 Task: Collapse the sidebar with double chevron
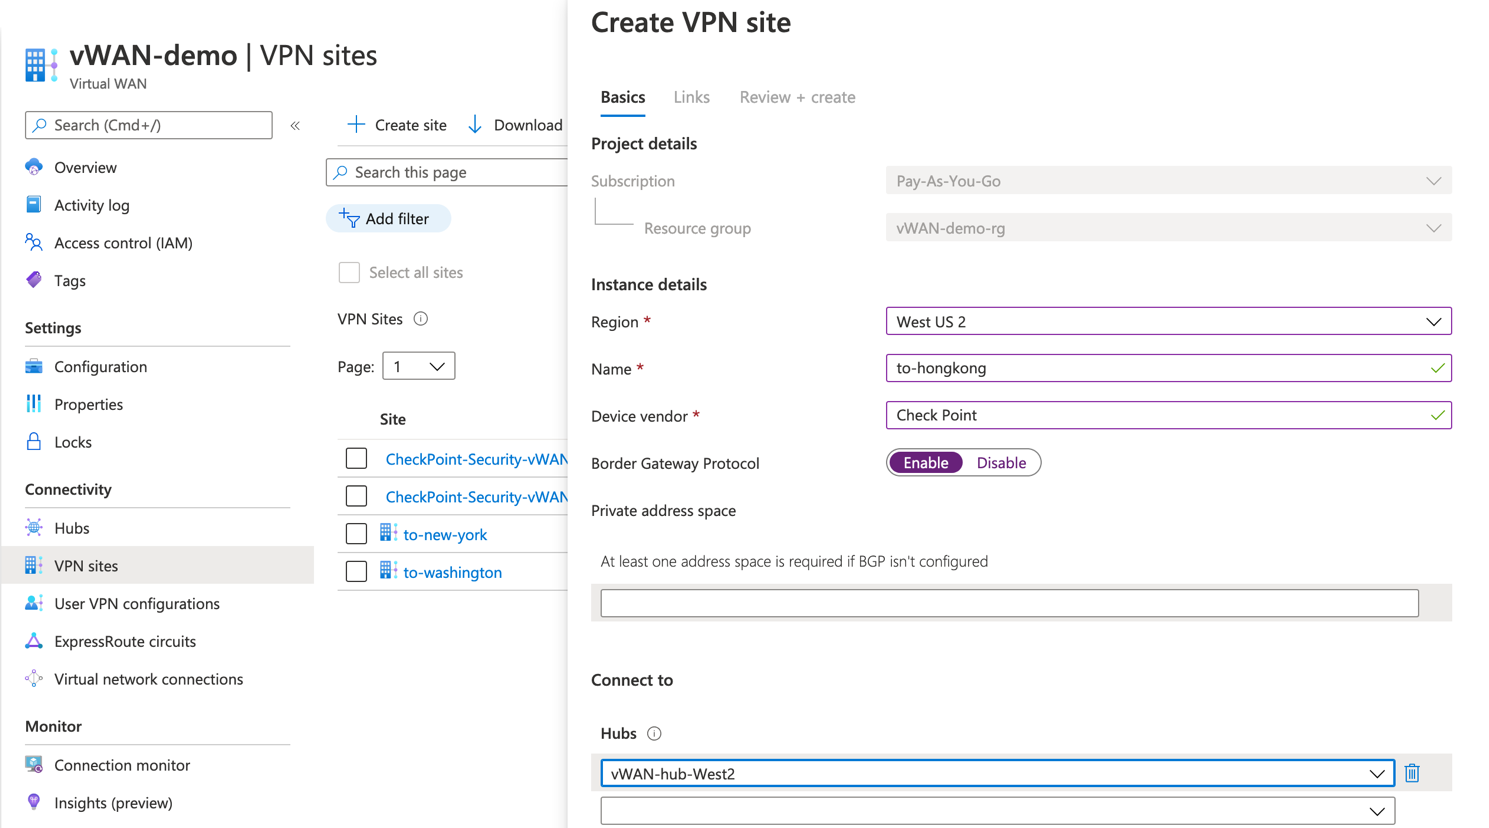(x=295, y=126)
